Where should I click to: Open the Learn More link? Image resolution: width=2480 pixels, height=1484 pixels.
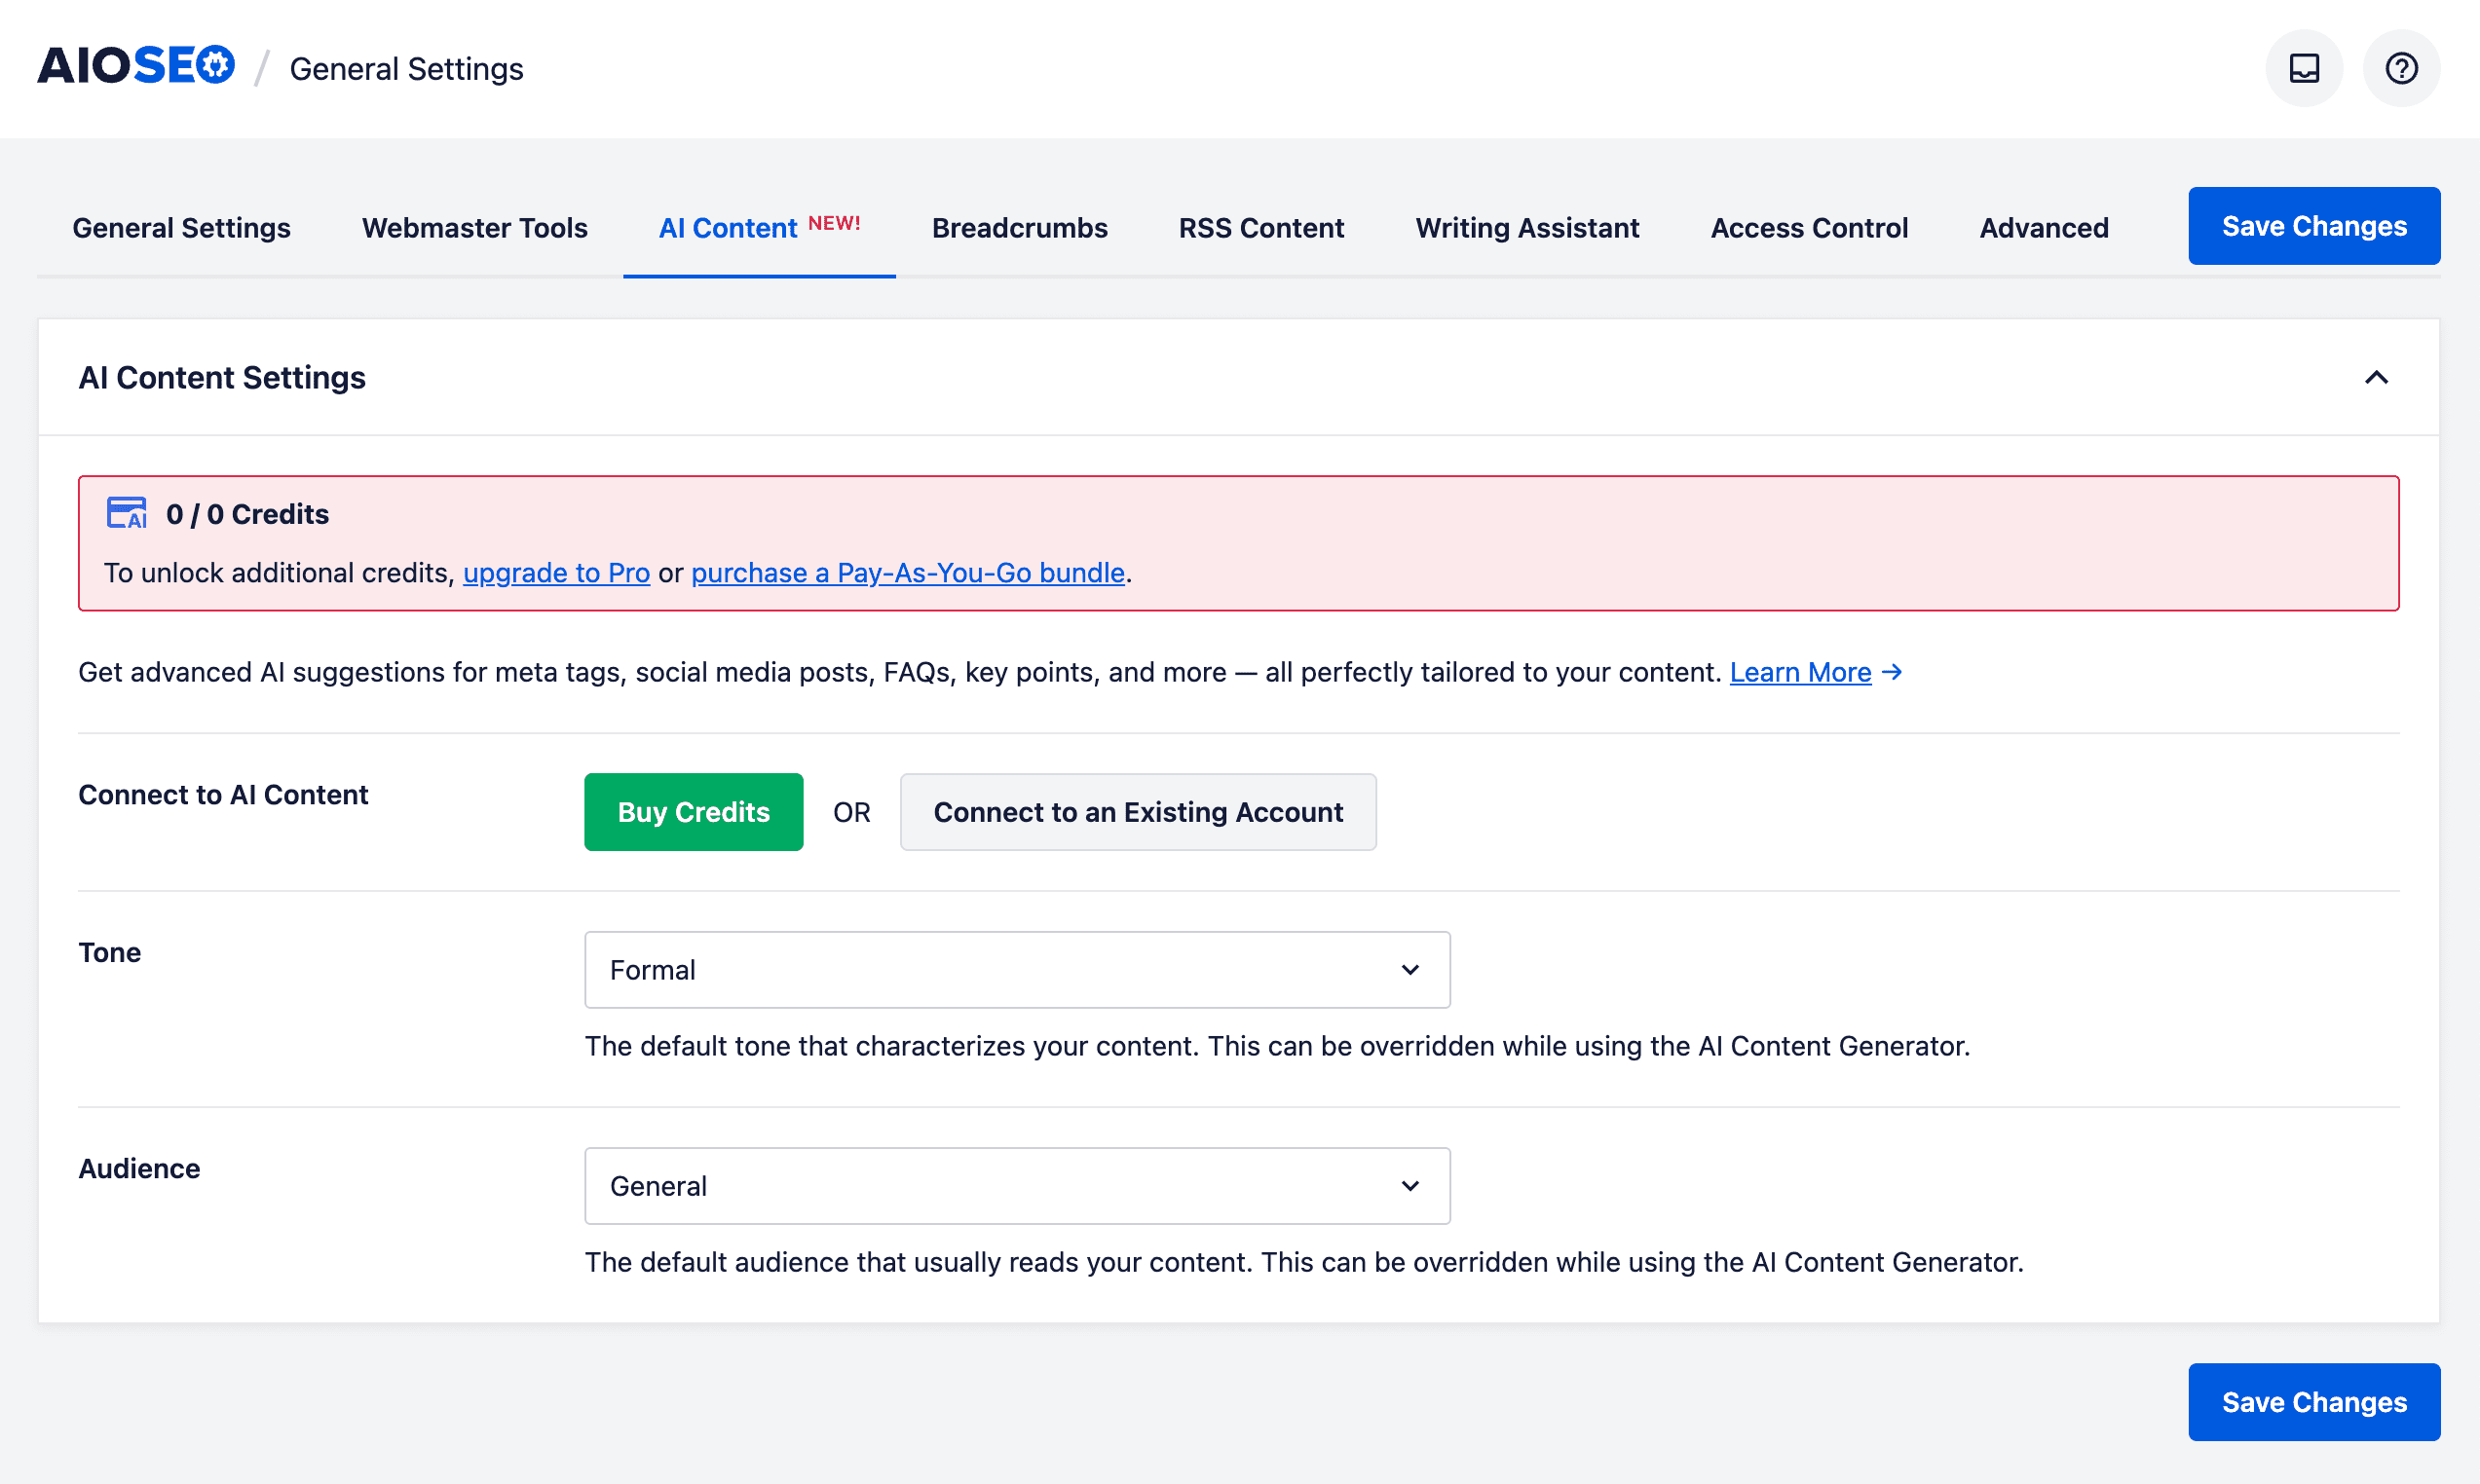pos(1800,672)
